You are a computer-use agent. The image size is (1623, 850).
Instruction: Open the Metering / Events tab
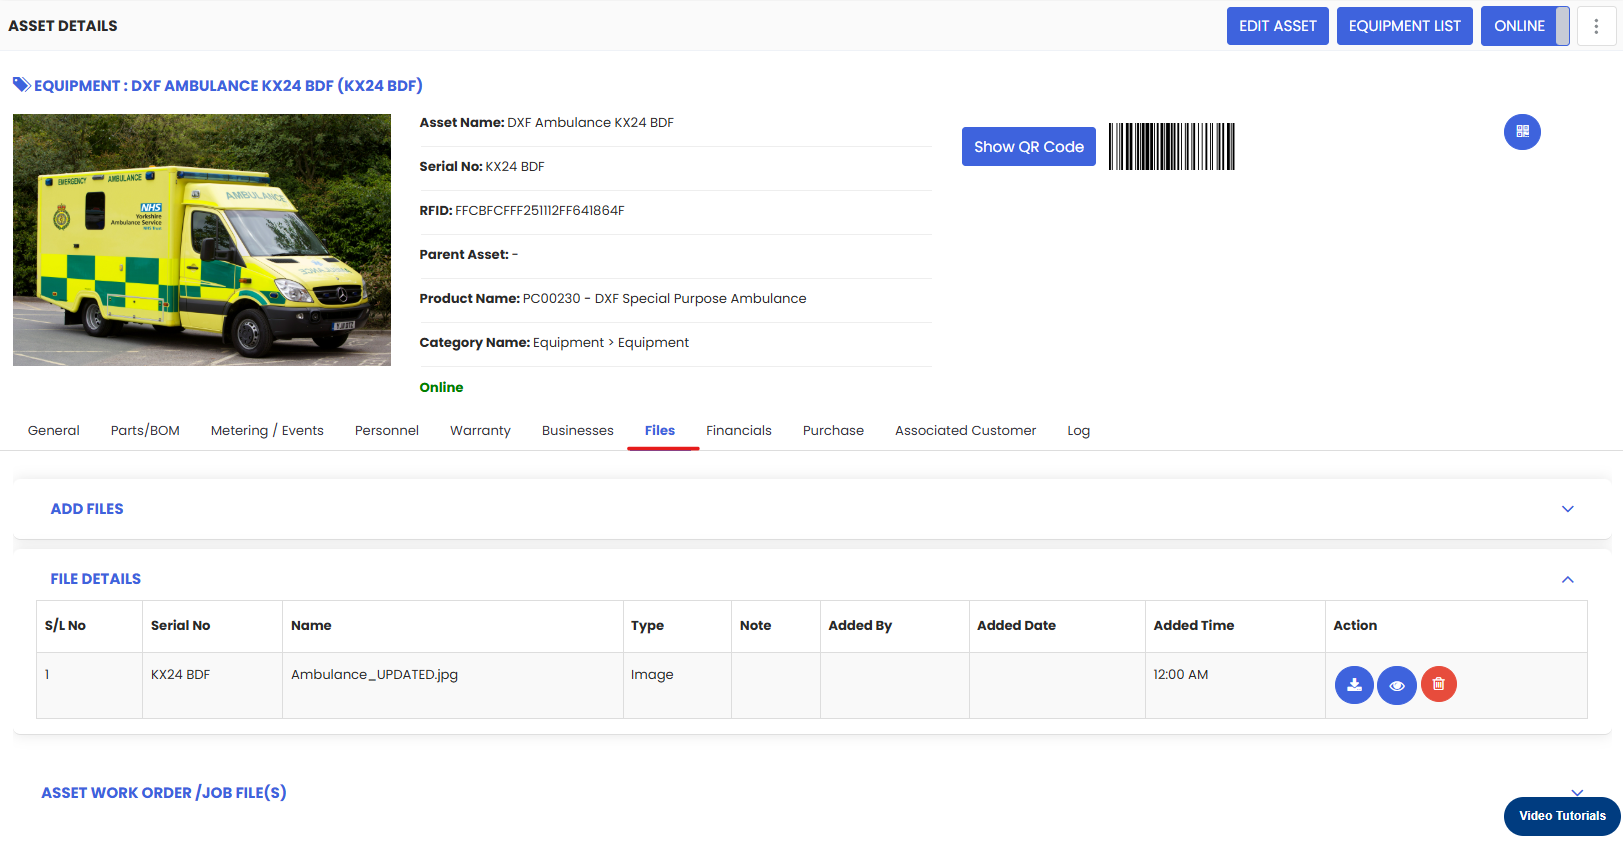(267, 430)
